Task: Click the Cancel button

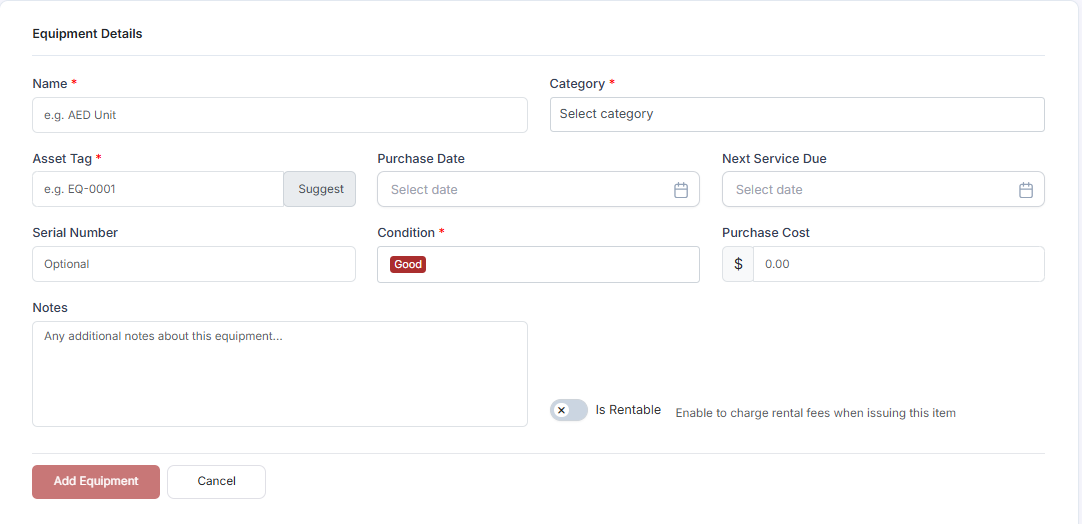Action: point(217,481)
